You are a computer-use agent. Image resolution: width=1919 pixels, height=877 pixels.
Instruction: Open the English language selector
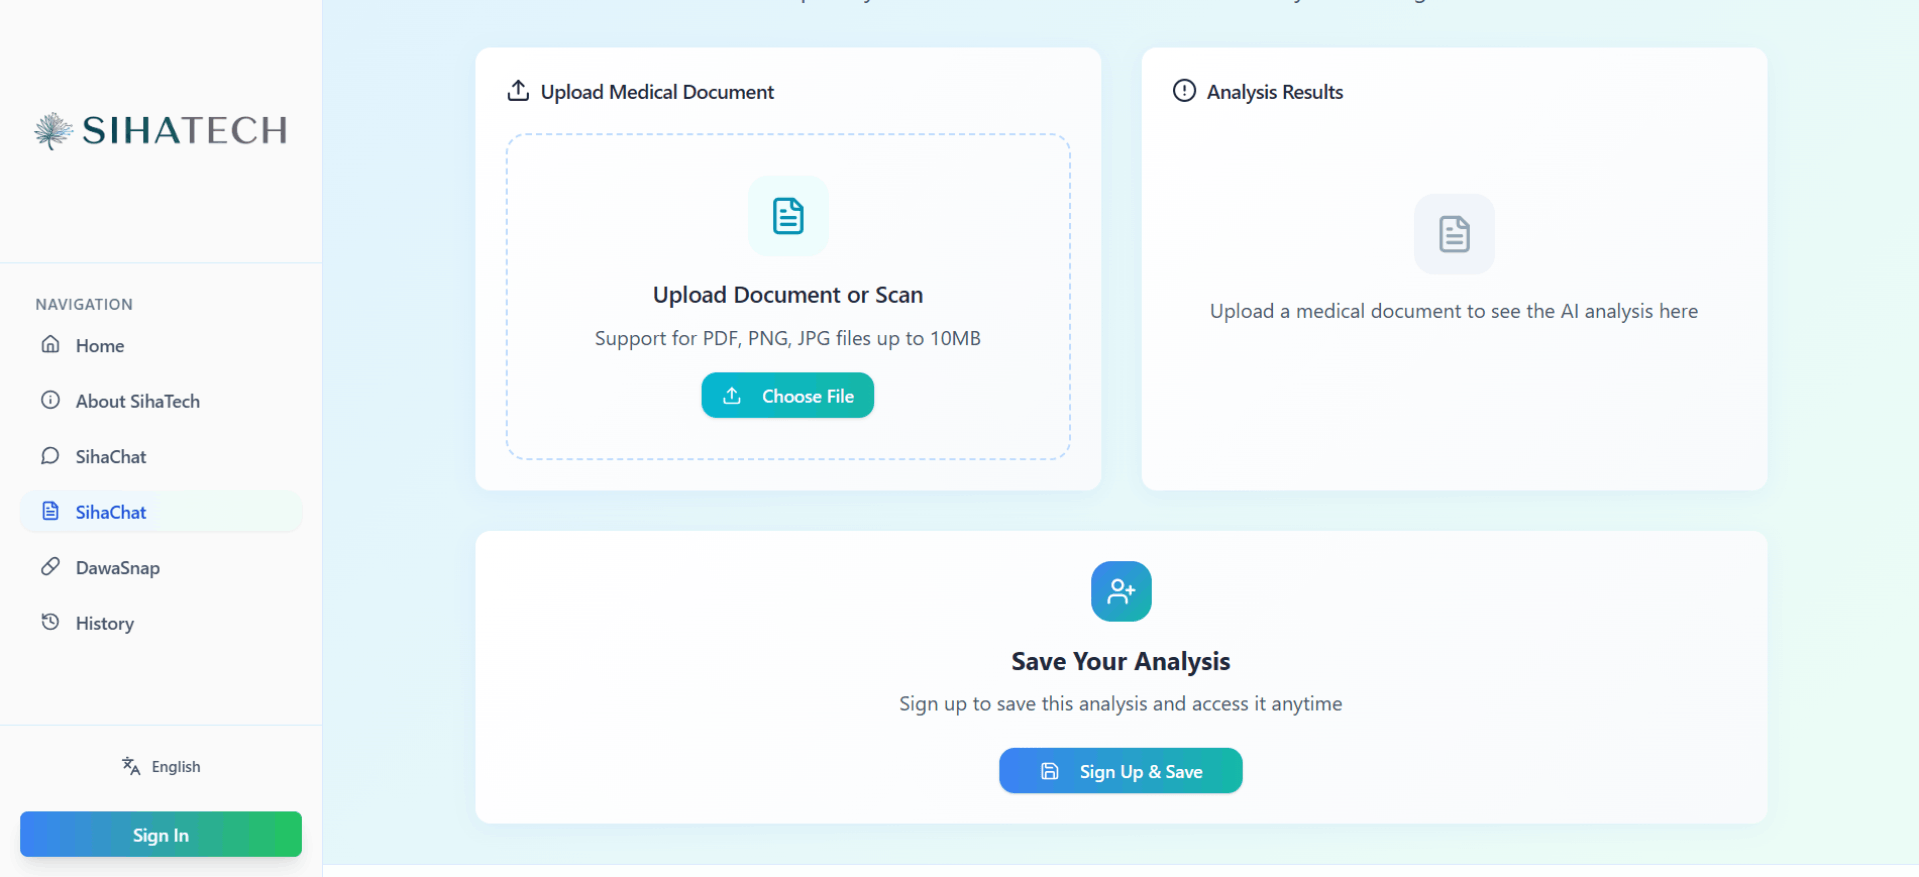161,766
